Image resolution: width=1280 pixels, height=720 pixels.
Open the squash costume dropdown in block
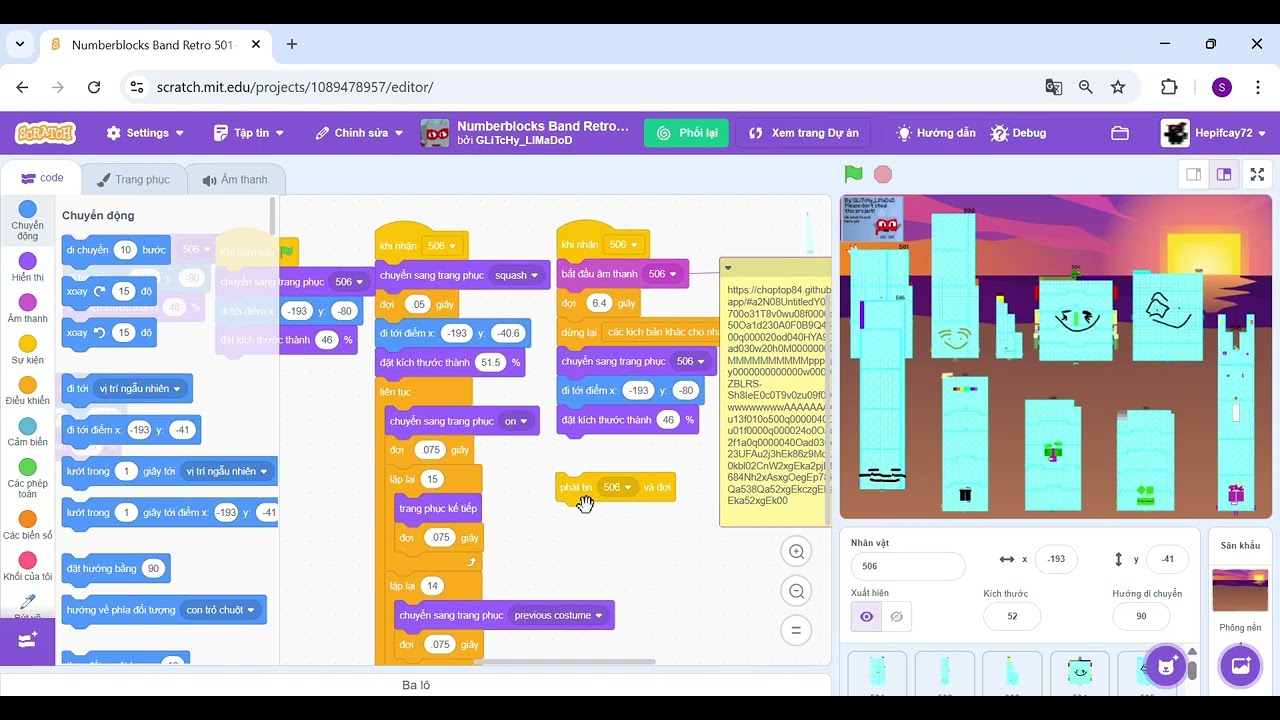pos(516,275)
